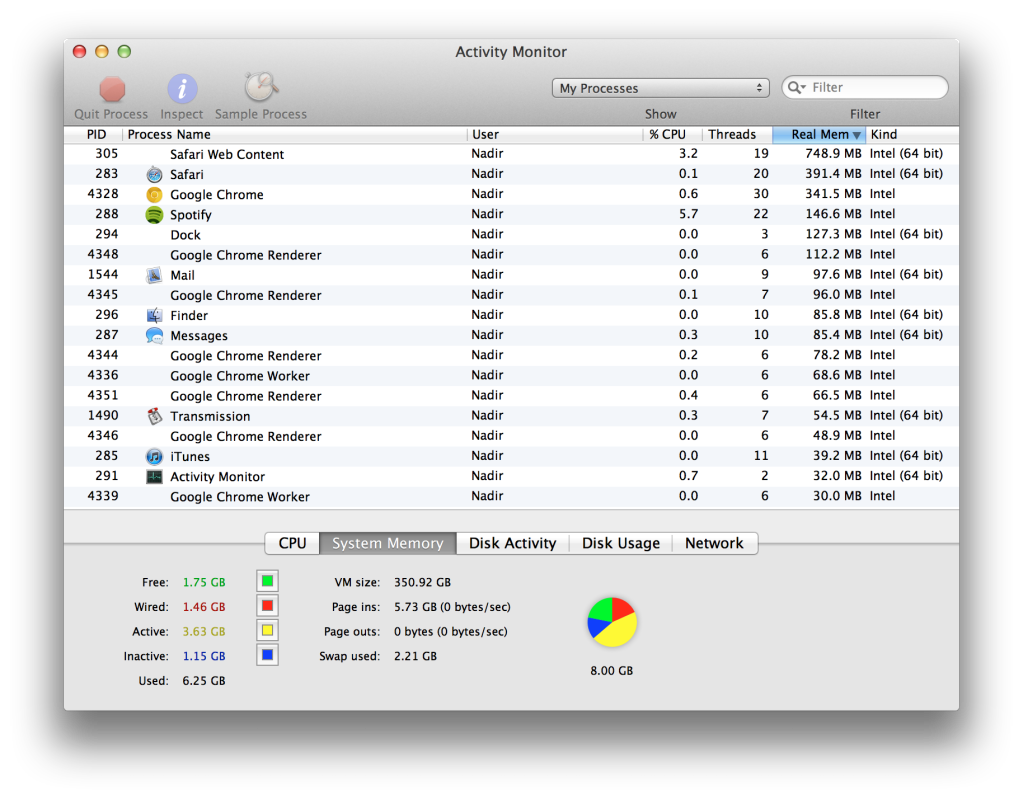Click the Quit Process stop-sign icon
The height and width of the screenshot is (799, 1023).
pos(112,89)
